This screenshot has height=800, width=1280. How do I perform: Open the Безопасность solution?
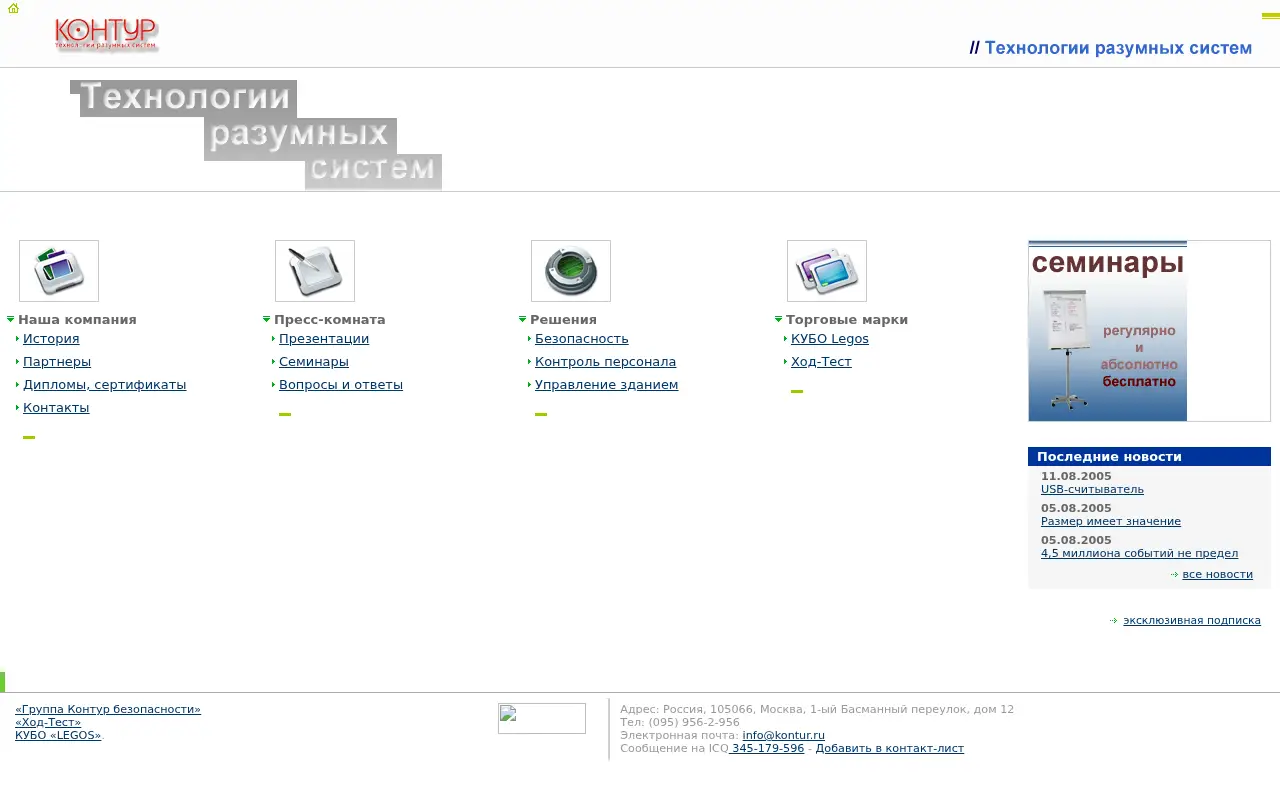582,339
